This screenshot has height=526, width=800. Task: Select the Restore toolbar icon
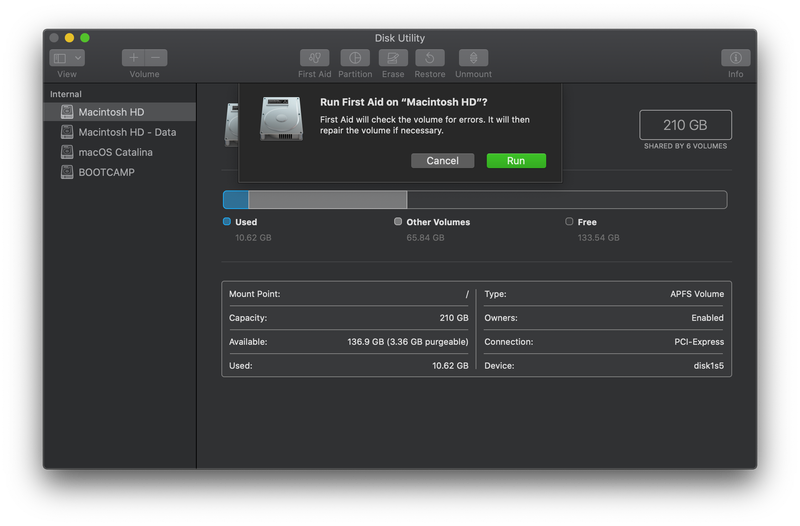coord(430,58)
